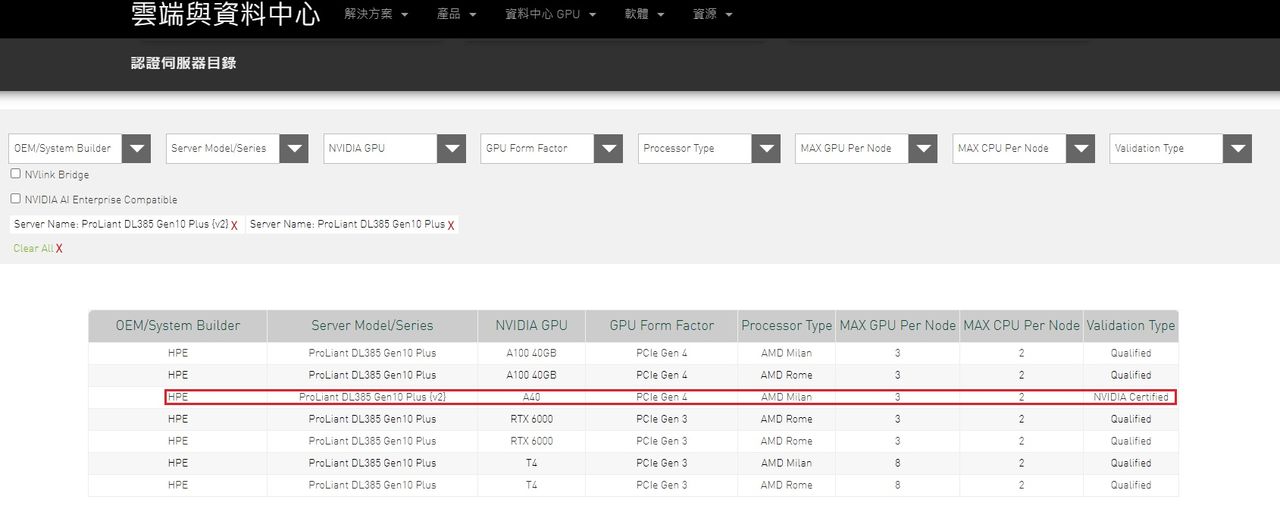Open the 產品 menu
Screen dimensions: 1280x509
pyautogui.click(x=457, y=15)
